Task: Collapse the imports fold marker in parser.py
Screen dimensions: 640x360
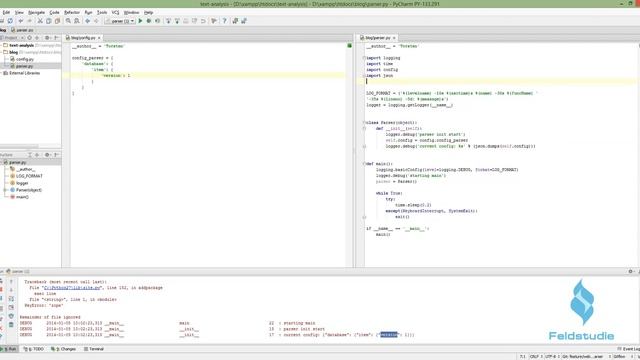Action: [364, 58]
